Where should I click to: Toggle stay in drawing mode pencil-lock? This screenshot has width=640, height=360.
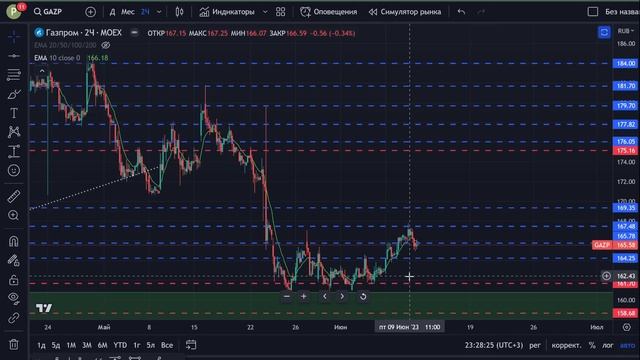tap(14, 260)
